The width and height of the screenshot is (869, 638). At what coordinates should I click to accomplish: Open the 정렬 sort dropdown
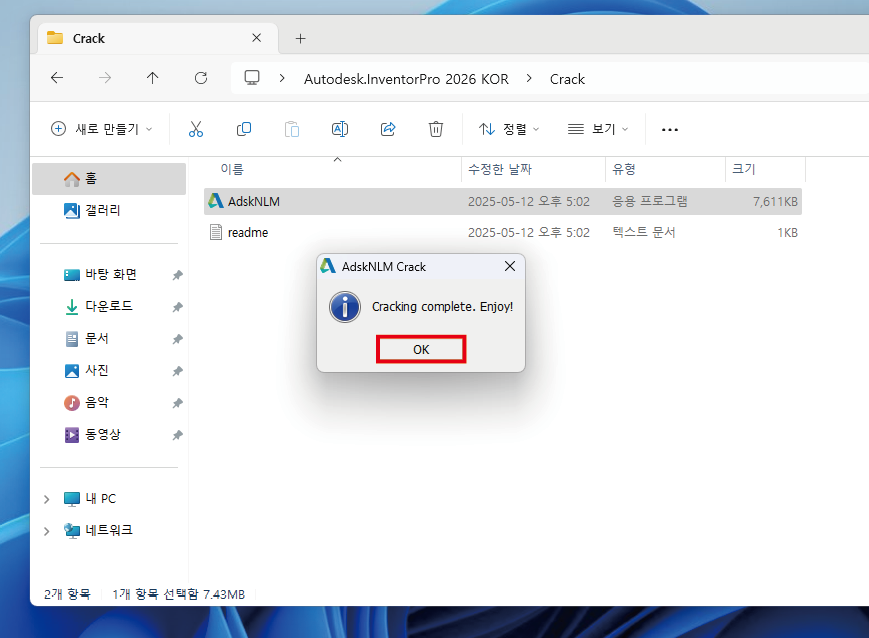click(x=509, y=129)
